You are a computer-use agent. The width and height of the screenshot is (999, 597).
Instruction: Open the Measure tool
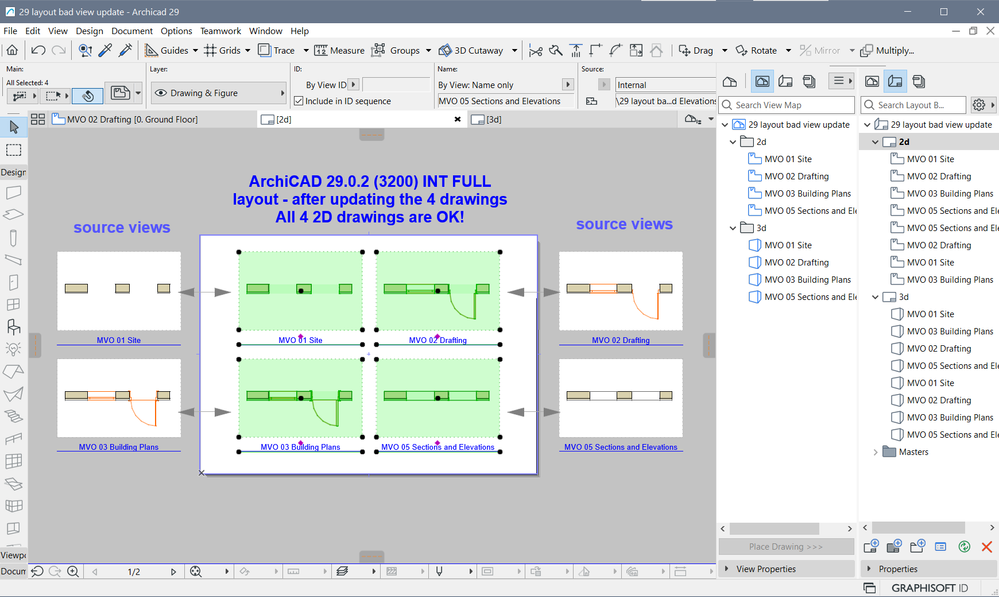click(x=340, y=50)
